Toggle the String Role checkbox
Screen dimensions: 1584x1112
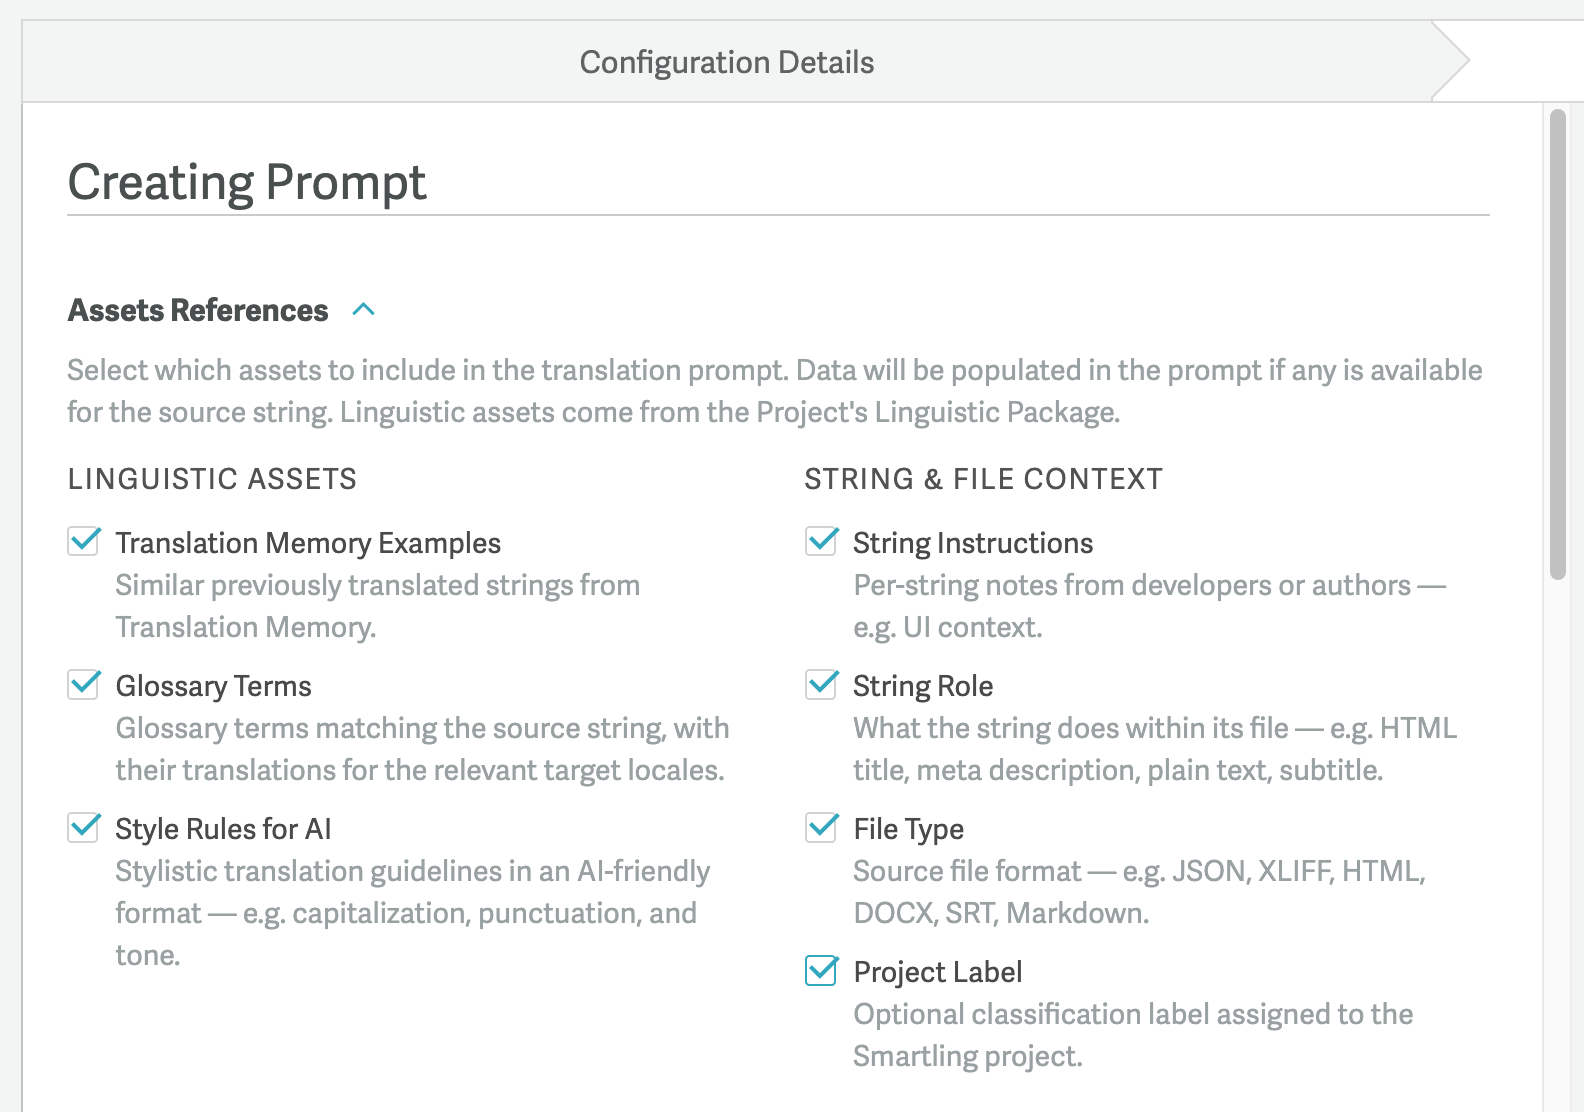click(x=822, y=684)
